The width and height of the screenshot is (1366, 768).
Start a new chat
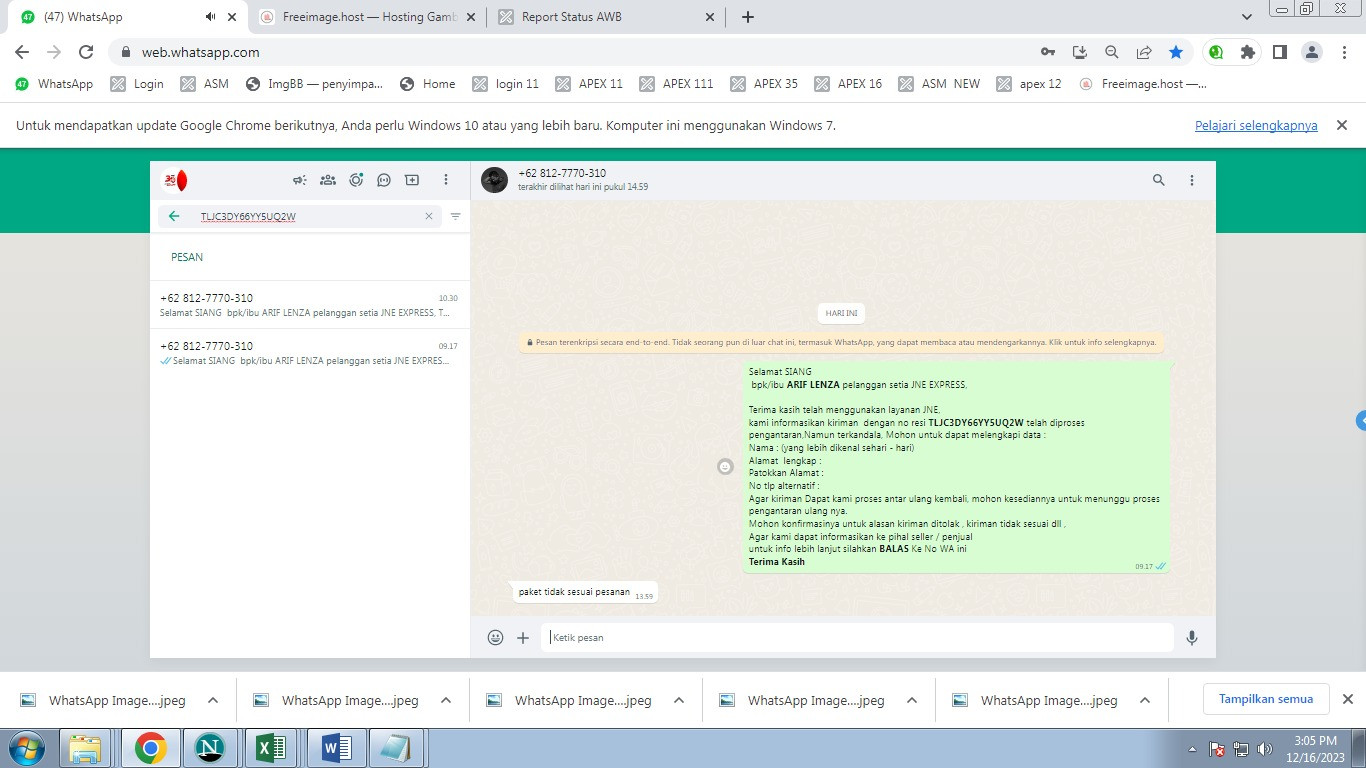click(x=412, y=180)
